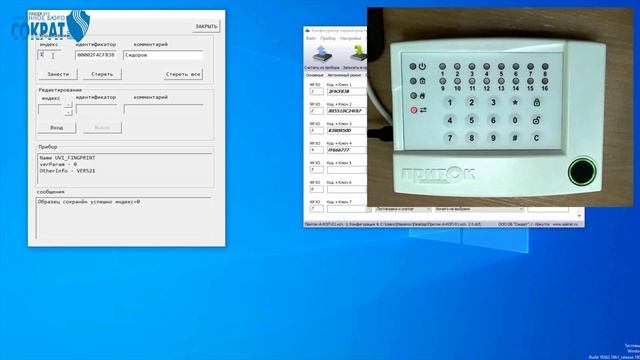Focus the идентификатор field with 00002F4CF838

coord(96,55)
